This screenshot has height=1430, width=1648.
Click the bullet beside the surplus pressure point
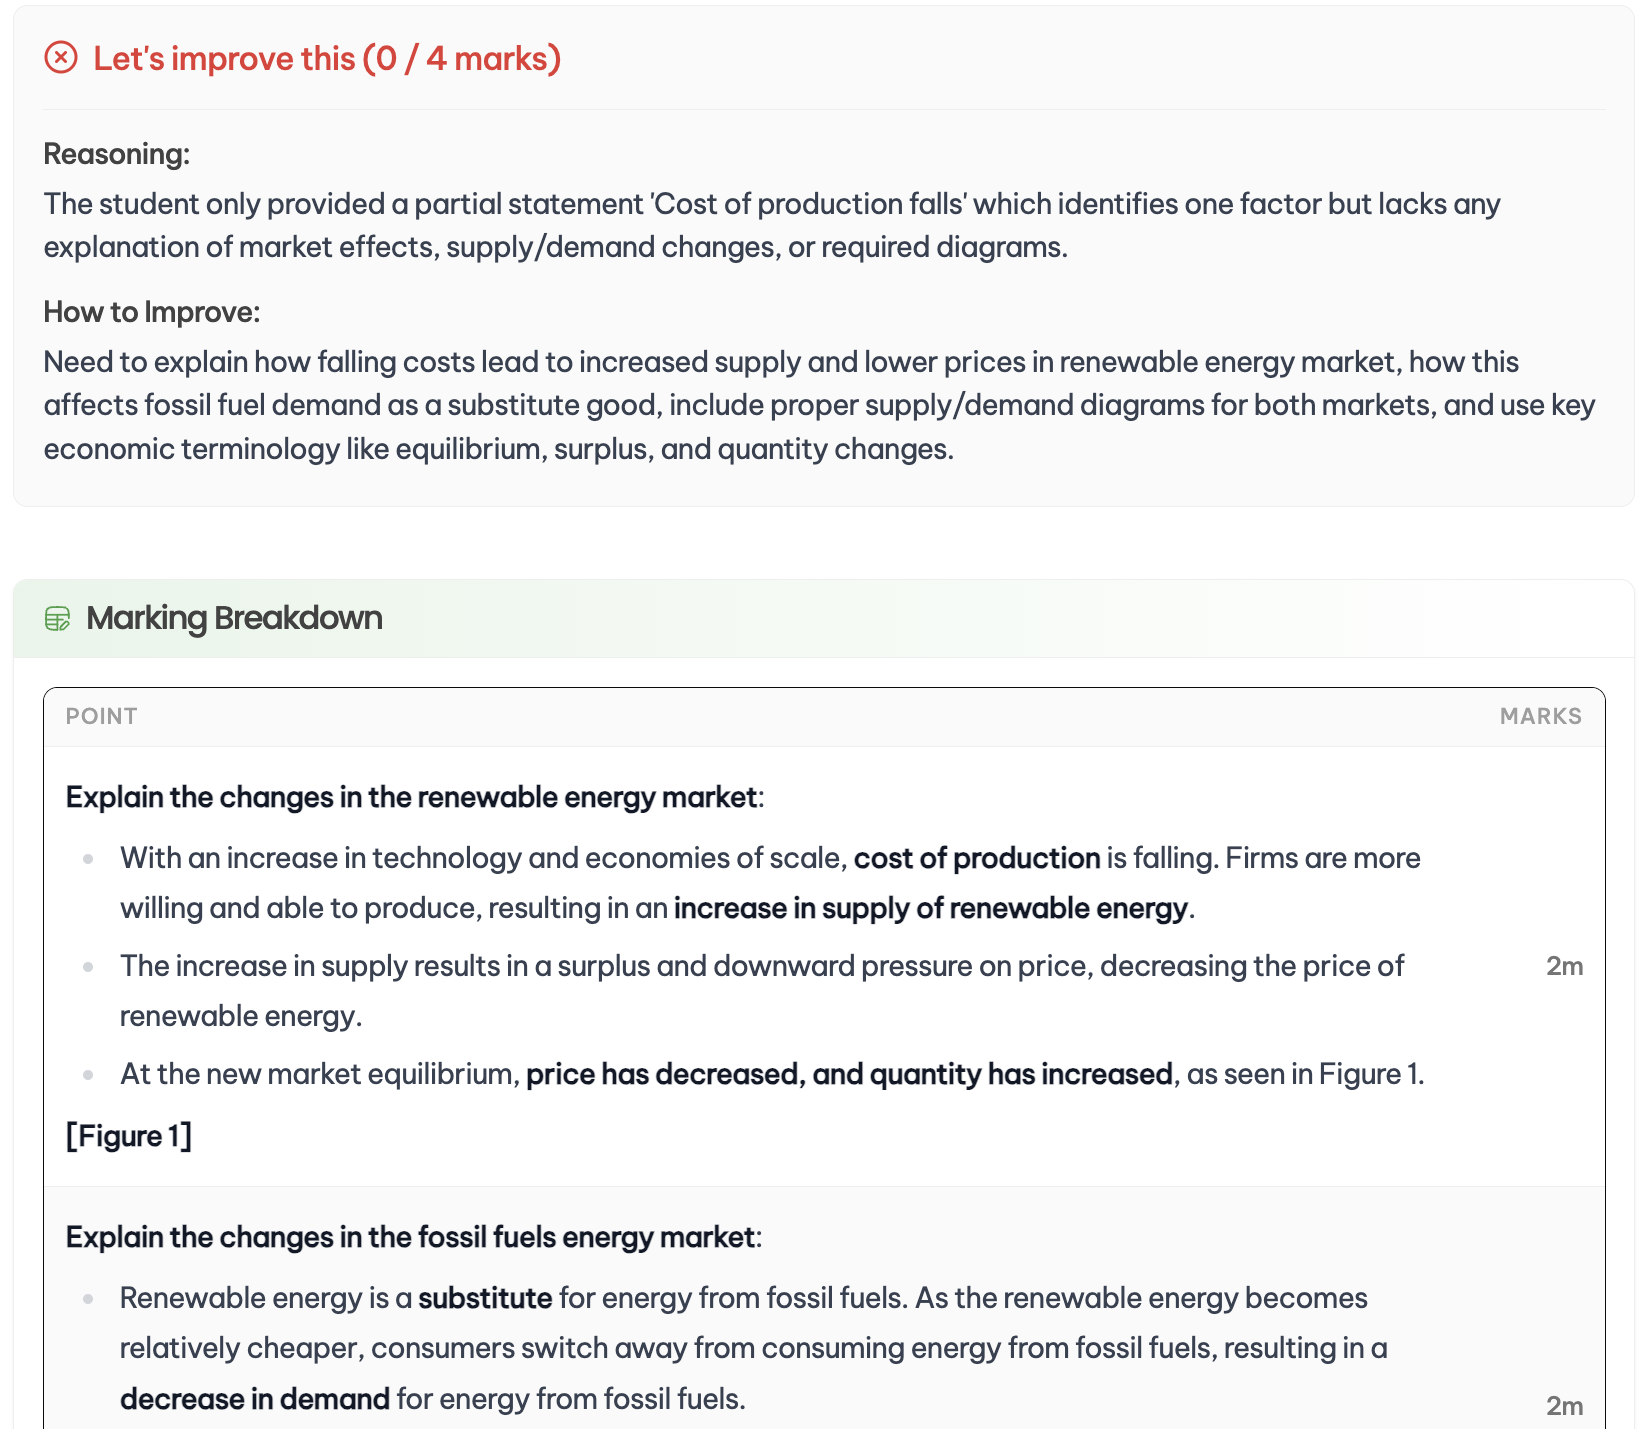87,967
